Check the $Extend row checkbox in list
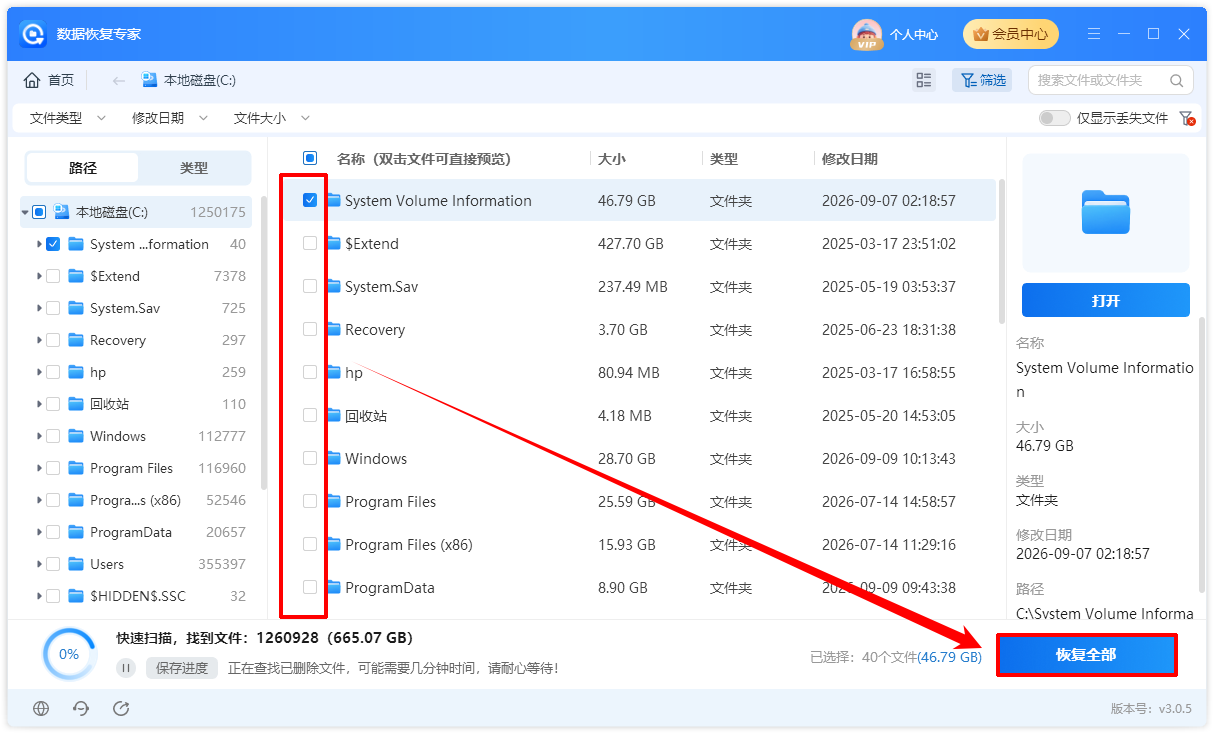 pyautogui.click(x=310, y=243)
